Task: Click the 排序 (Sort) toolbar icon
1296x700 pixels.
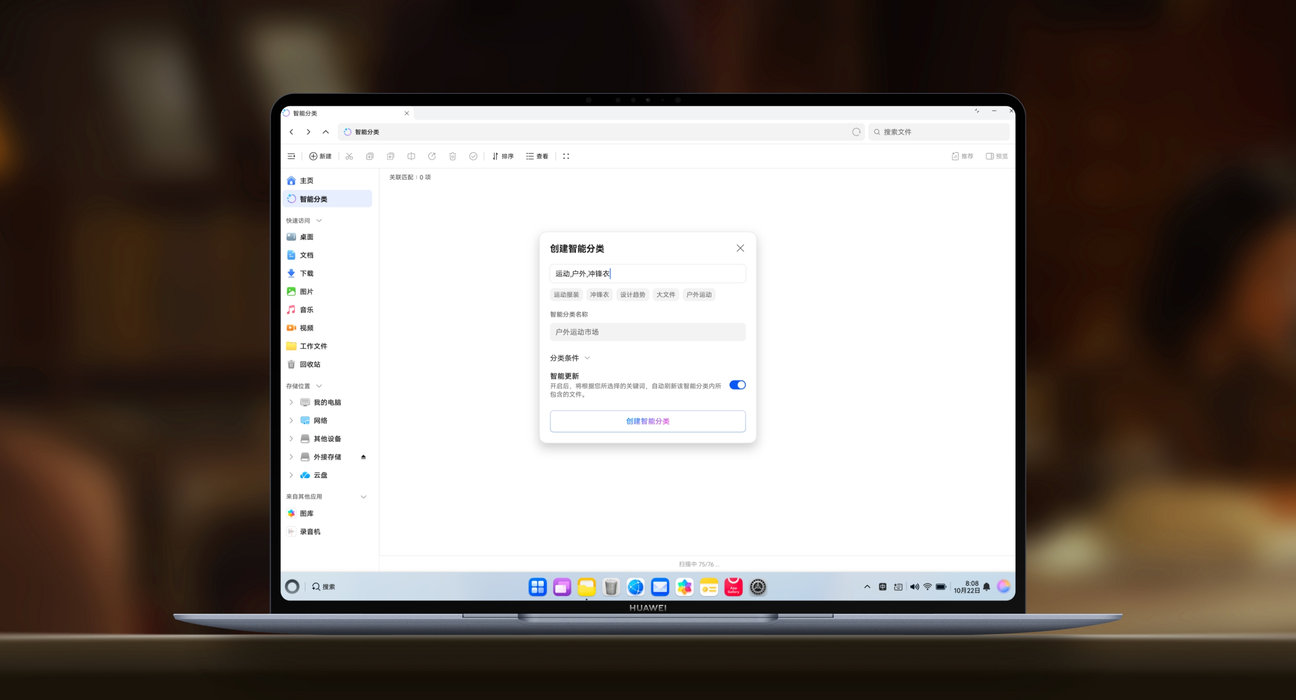Action: point(503,156)
